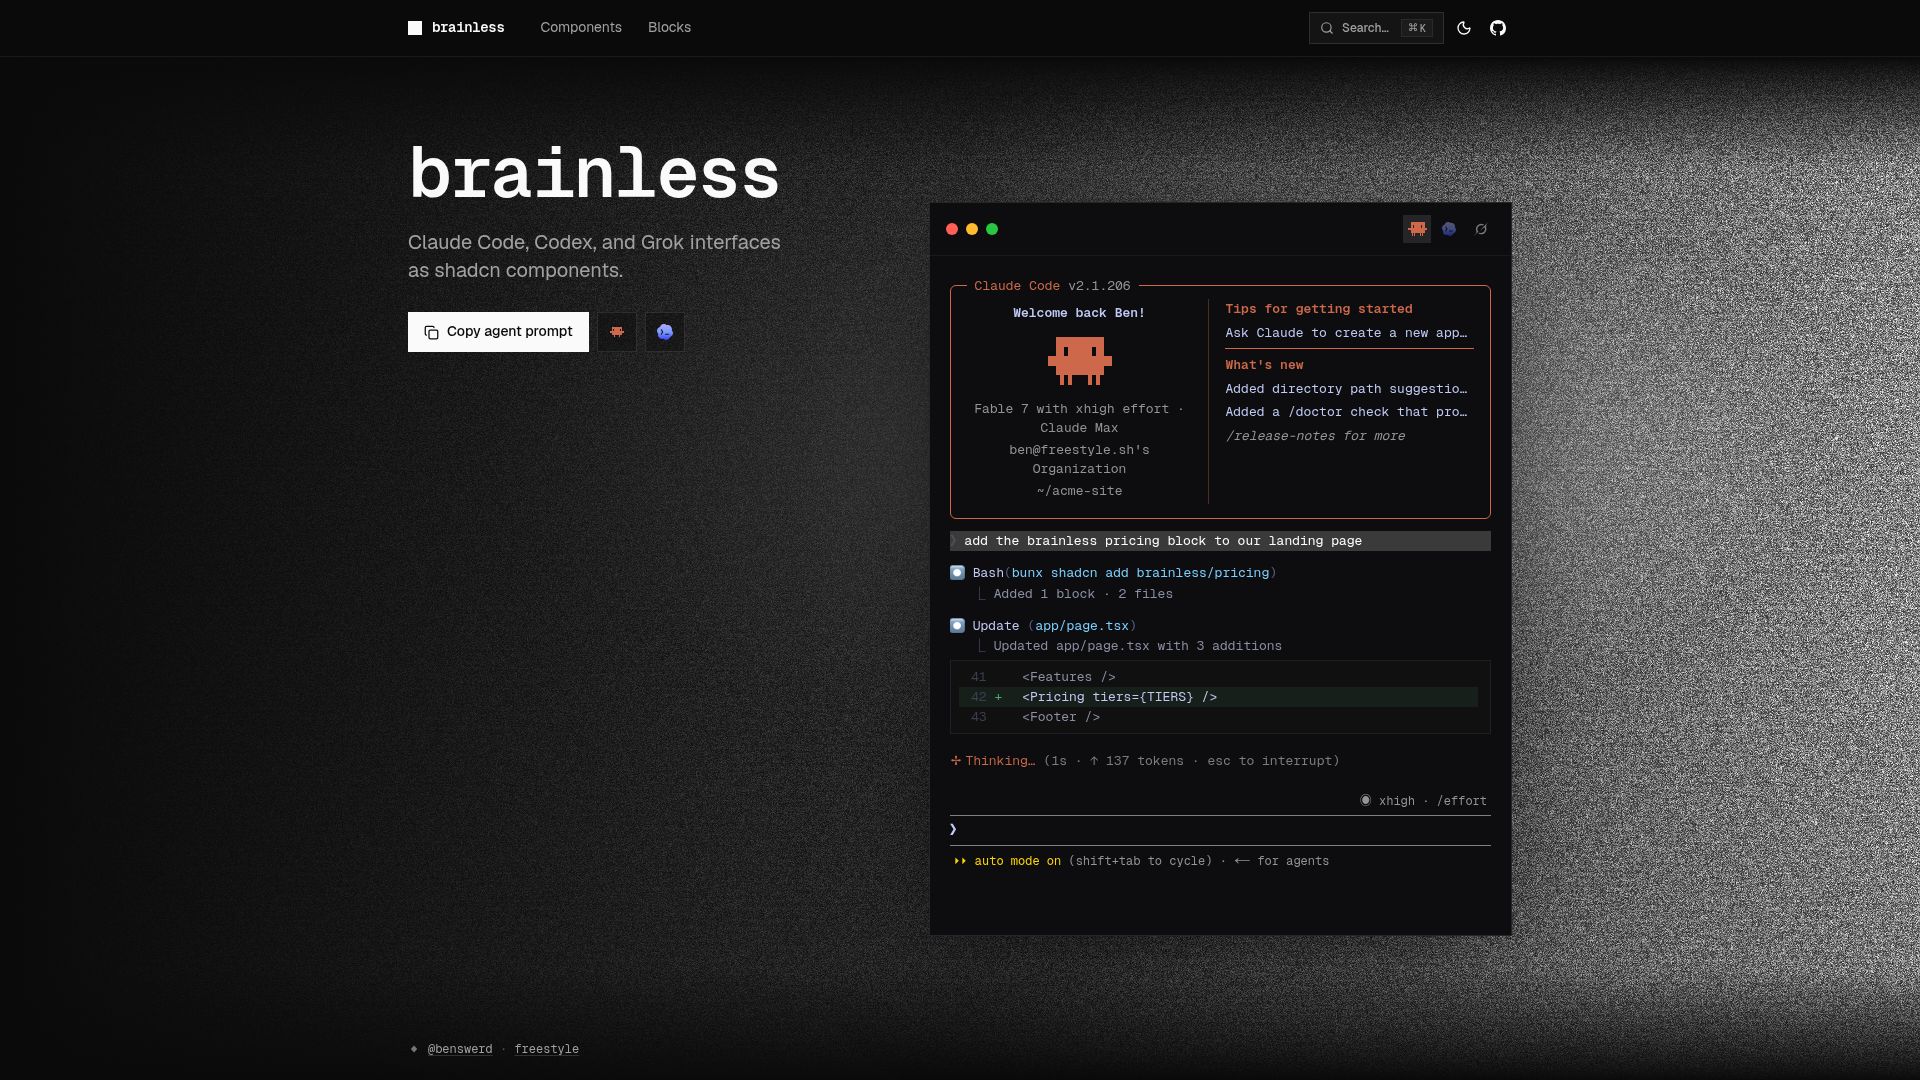Screen dimensions: 1920x1080
Task: Click the green maximize dot of terminal preview
Action: tap(992, 229)
